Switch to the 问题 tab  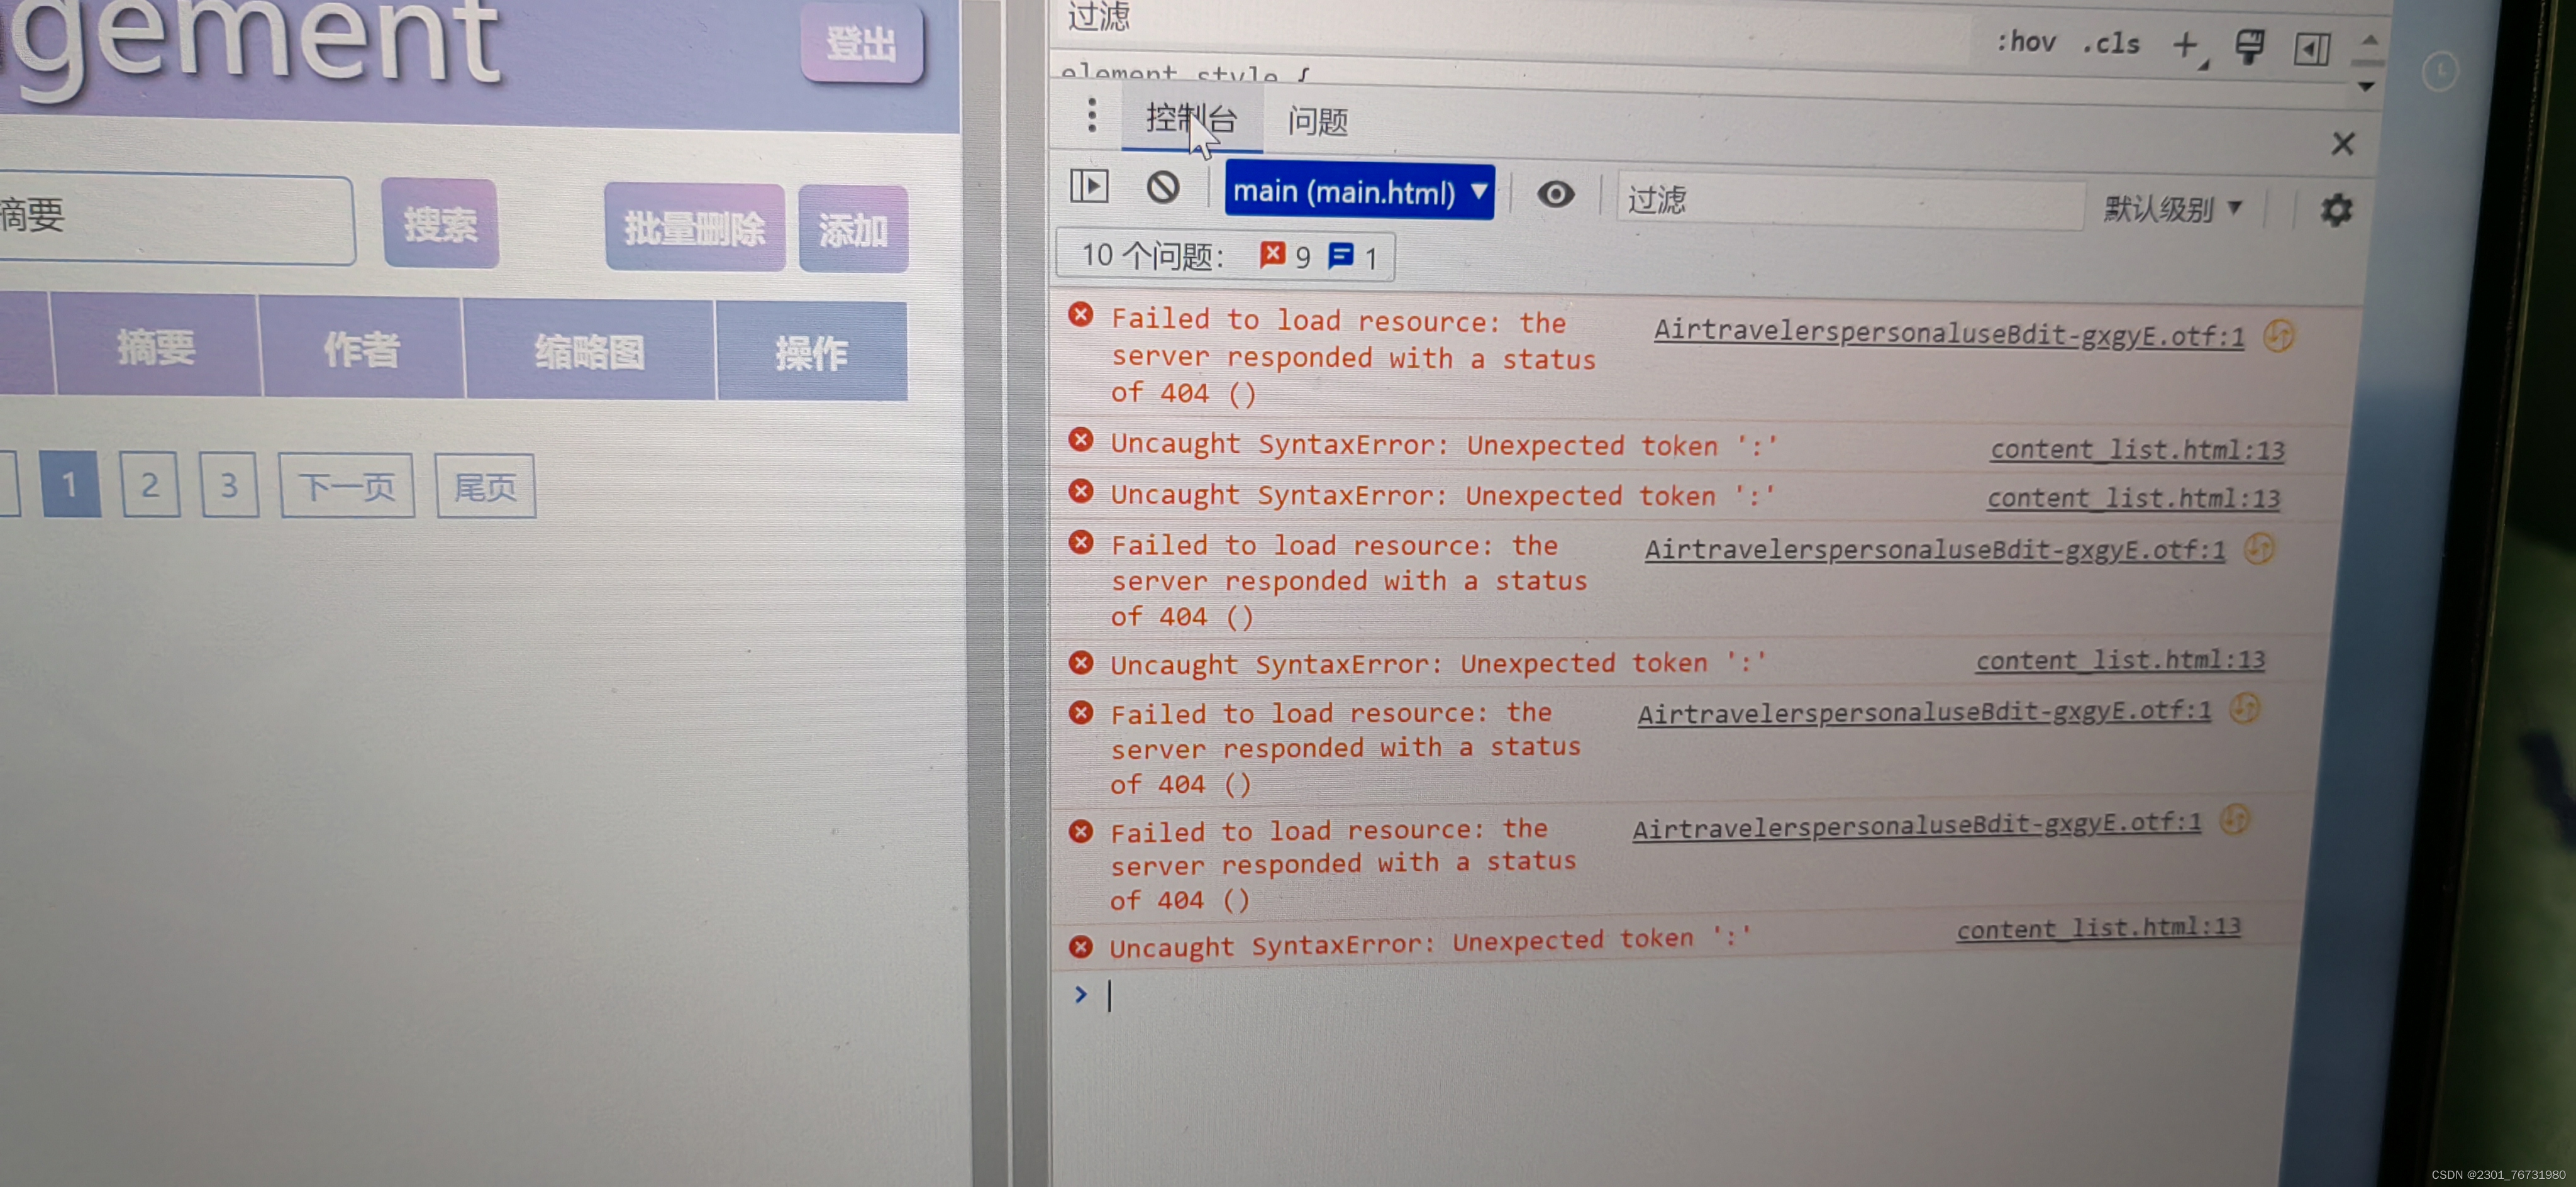[1317, 121]
